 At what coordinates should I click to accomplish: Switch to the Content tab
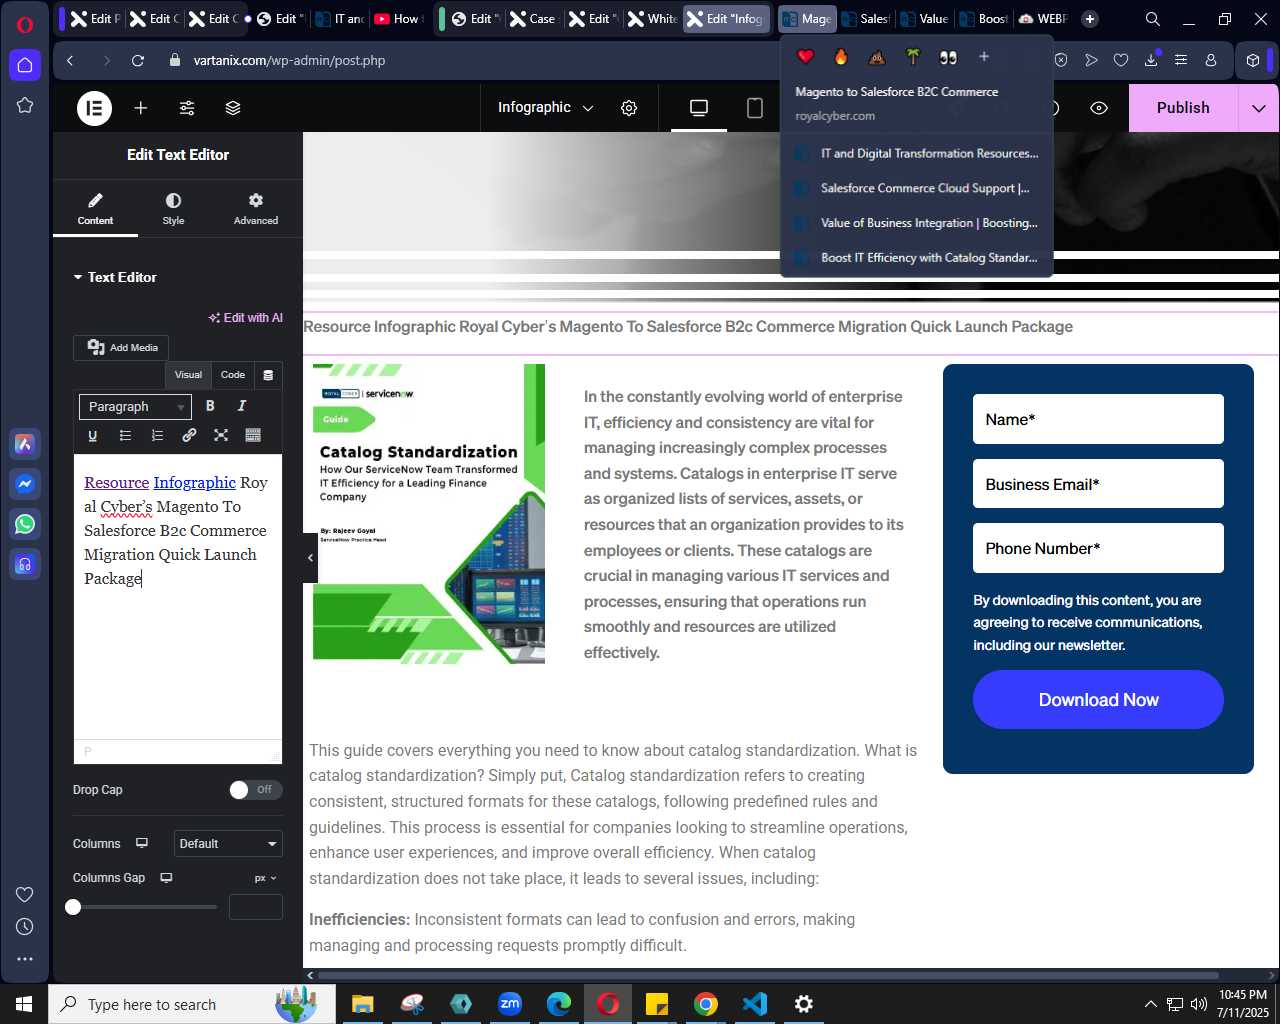pos(95,208)
